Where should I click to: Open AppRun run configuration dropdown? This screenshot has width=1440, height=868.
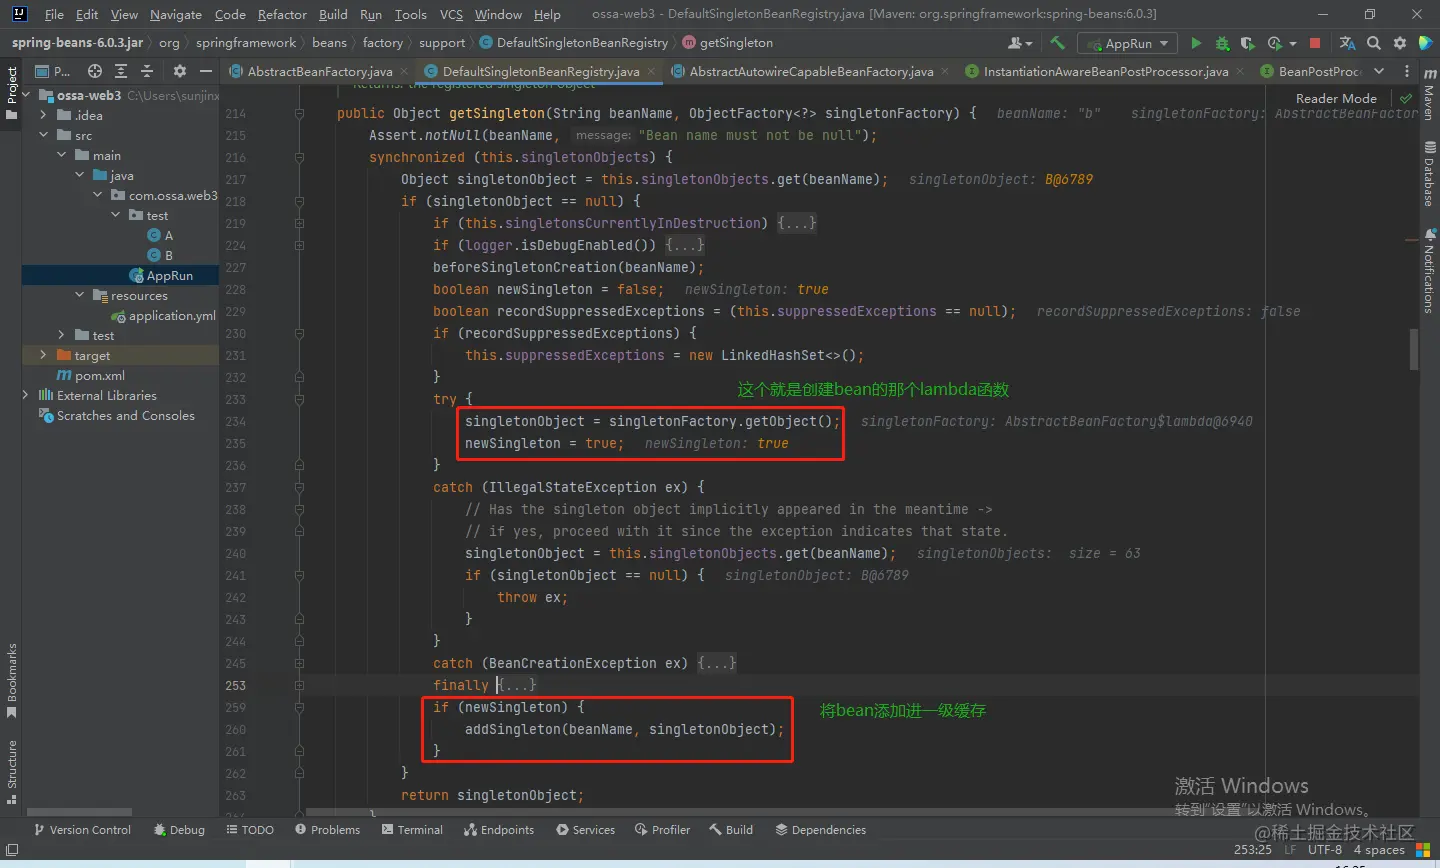1126,43
